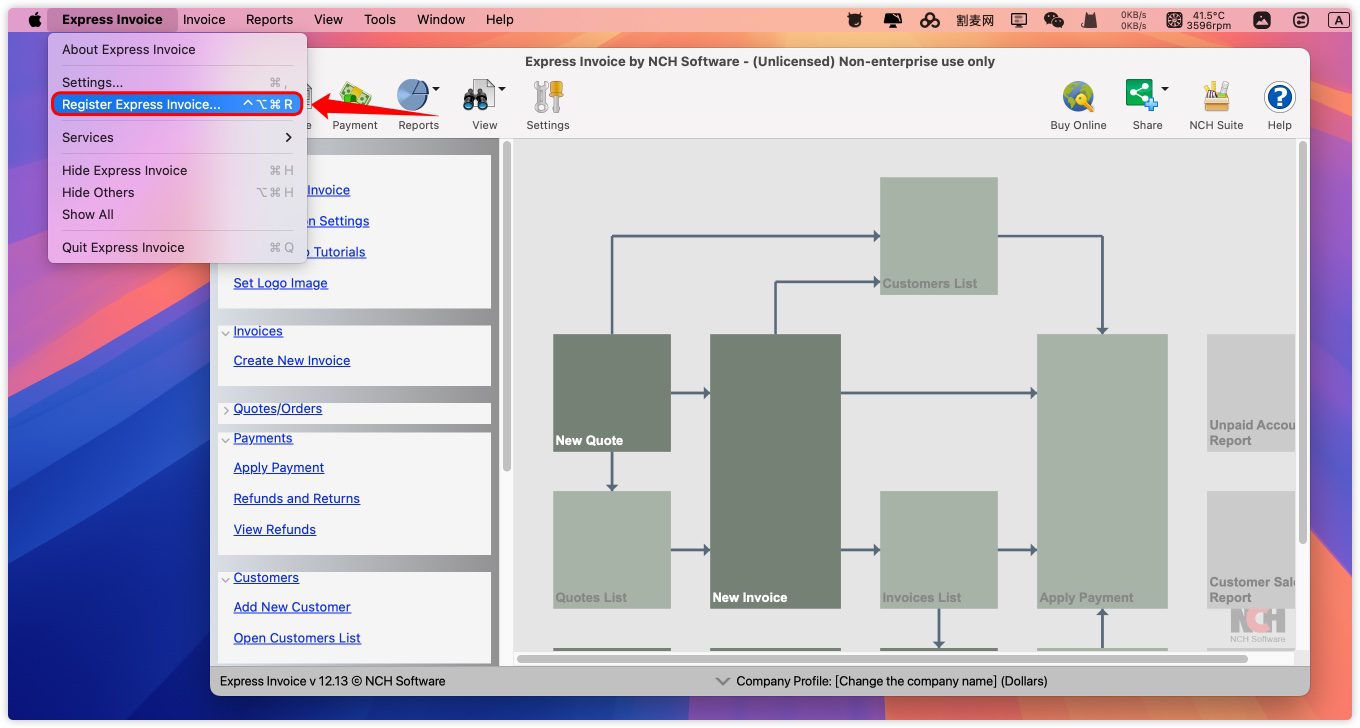Open the Company Profile dropdown chevron
This screenshot has height=728, width=1360.
[x=723, y=681]
